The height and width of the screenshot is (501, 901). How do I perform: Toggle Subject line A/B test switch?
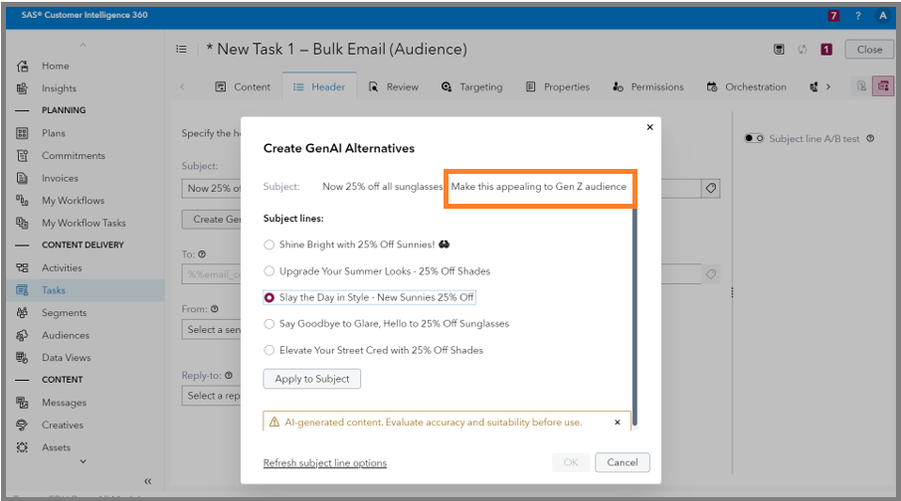click(754, 139)
